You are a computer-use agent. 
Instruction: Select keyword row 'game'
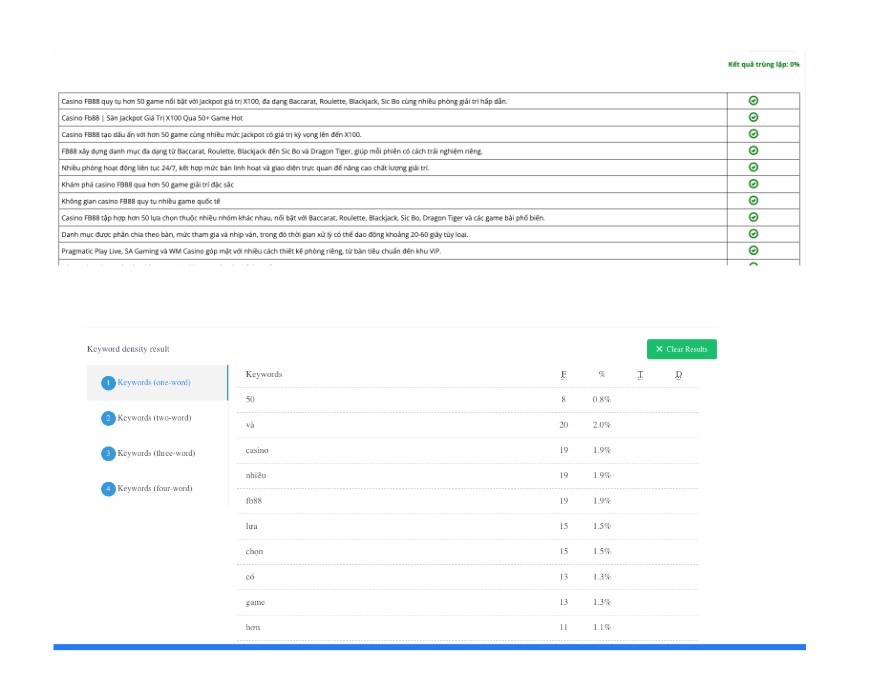(x=467, y=603)
